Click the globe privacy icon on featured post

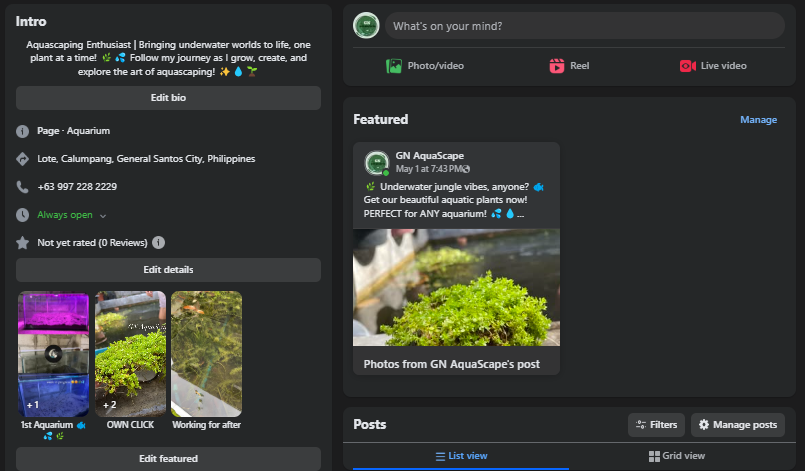point(466,169)
